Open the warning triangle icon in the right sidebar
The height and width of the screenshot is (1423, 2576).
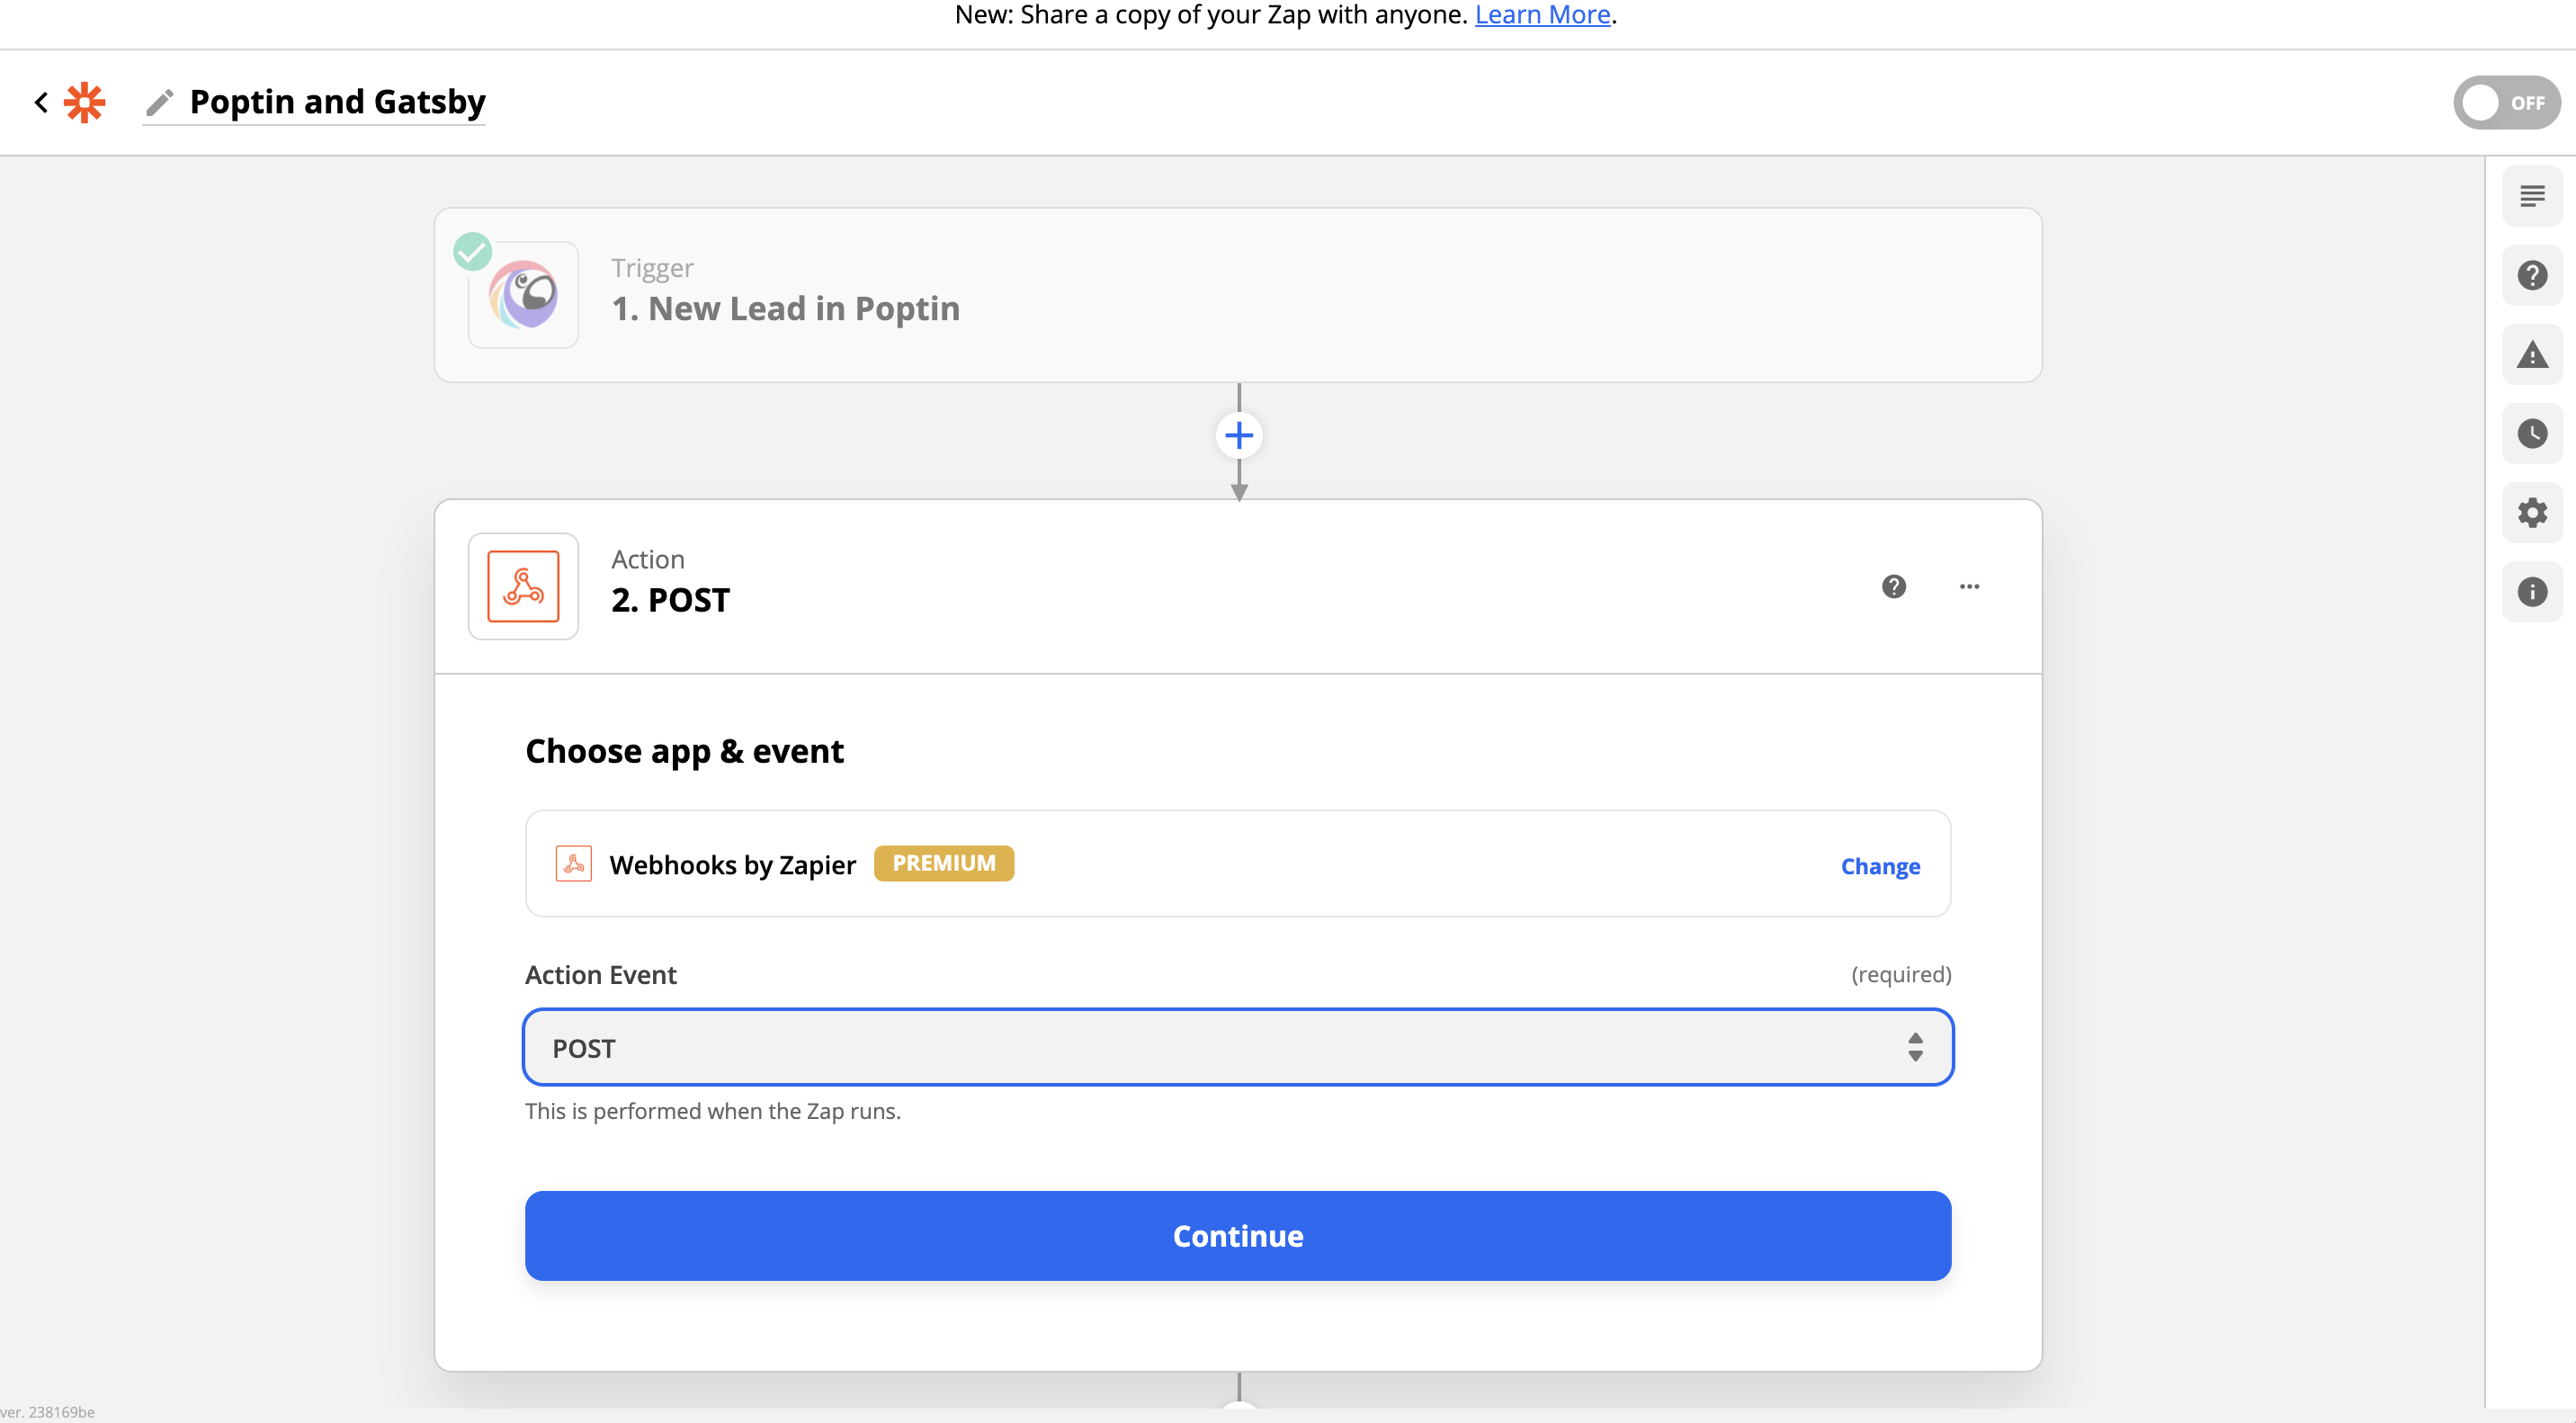[x=2532, y=355]
